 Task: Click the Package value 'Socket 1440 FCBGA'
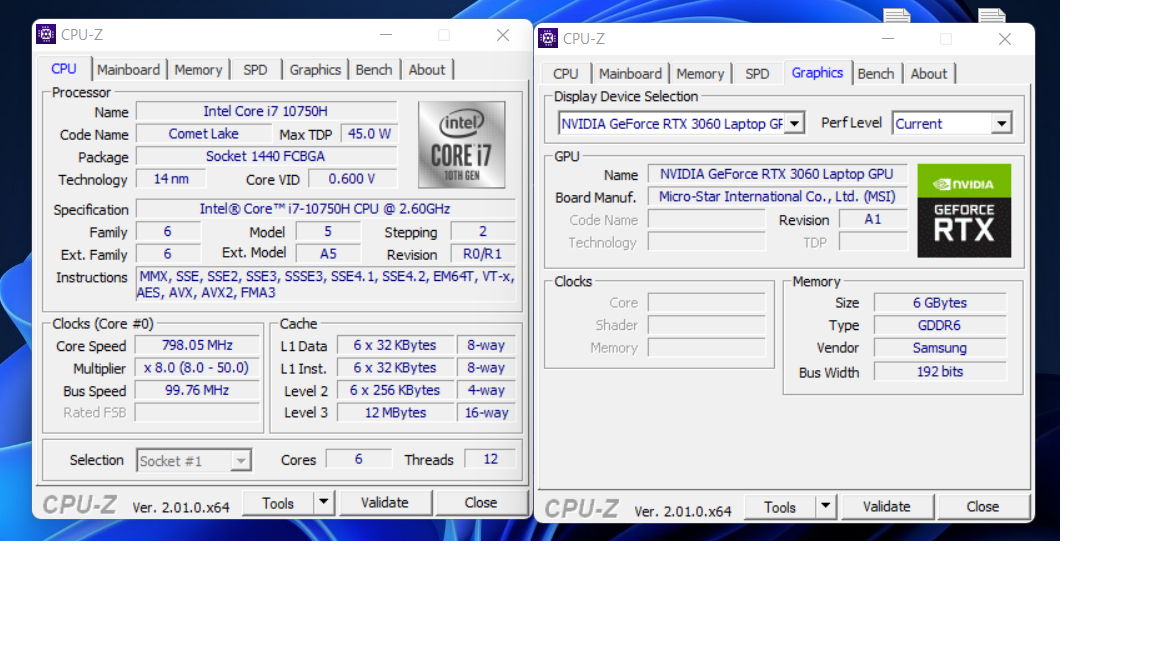[x=266, y=156]
